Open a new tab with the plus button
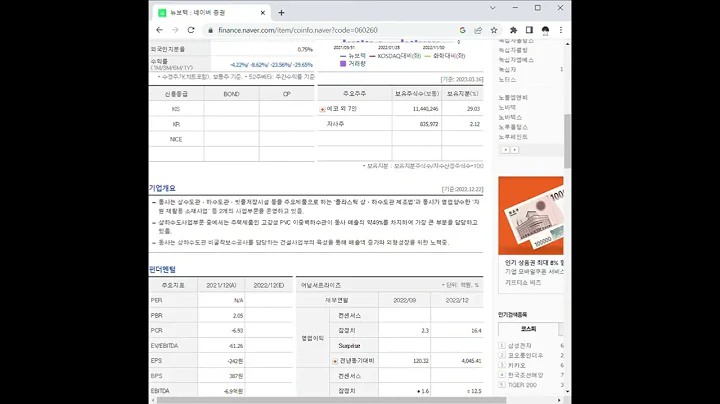This screenshot has height=404, width=720. pyautogui.click(x=281, y=13)
